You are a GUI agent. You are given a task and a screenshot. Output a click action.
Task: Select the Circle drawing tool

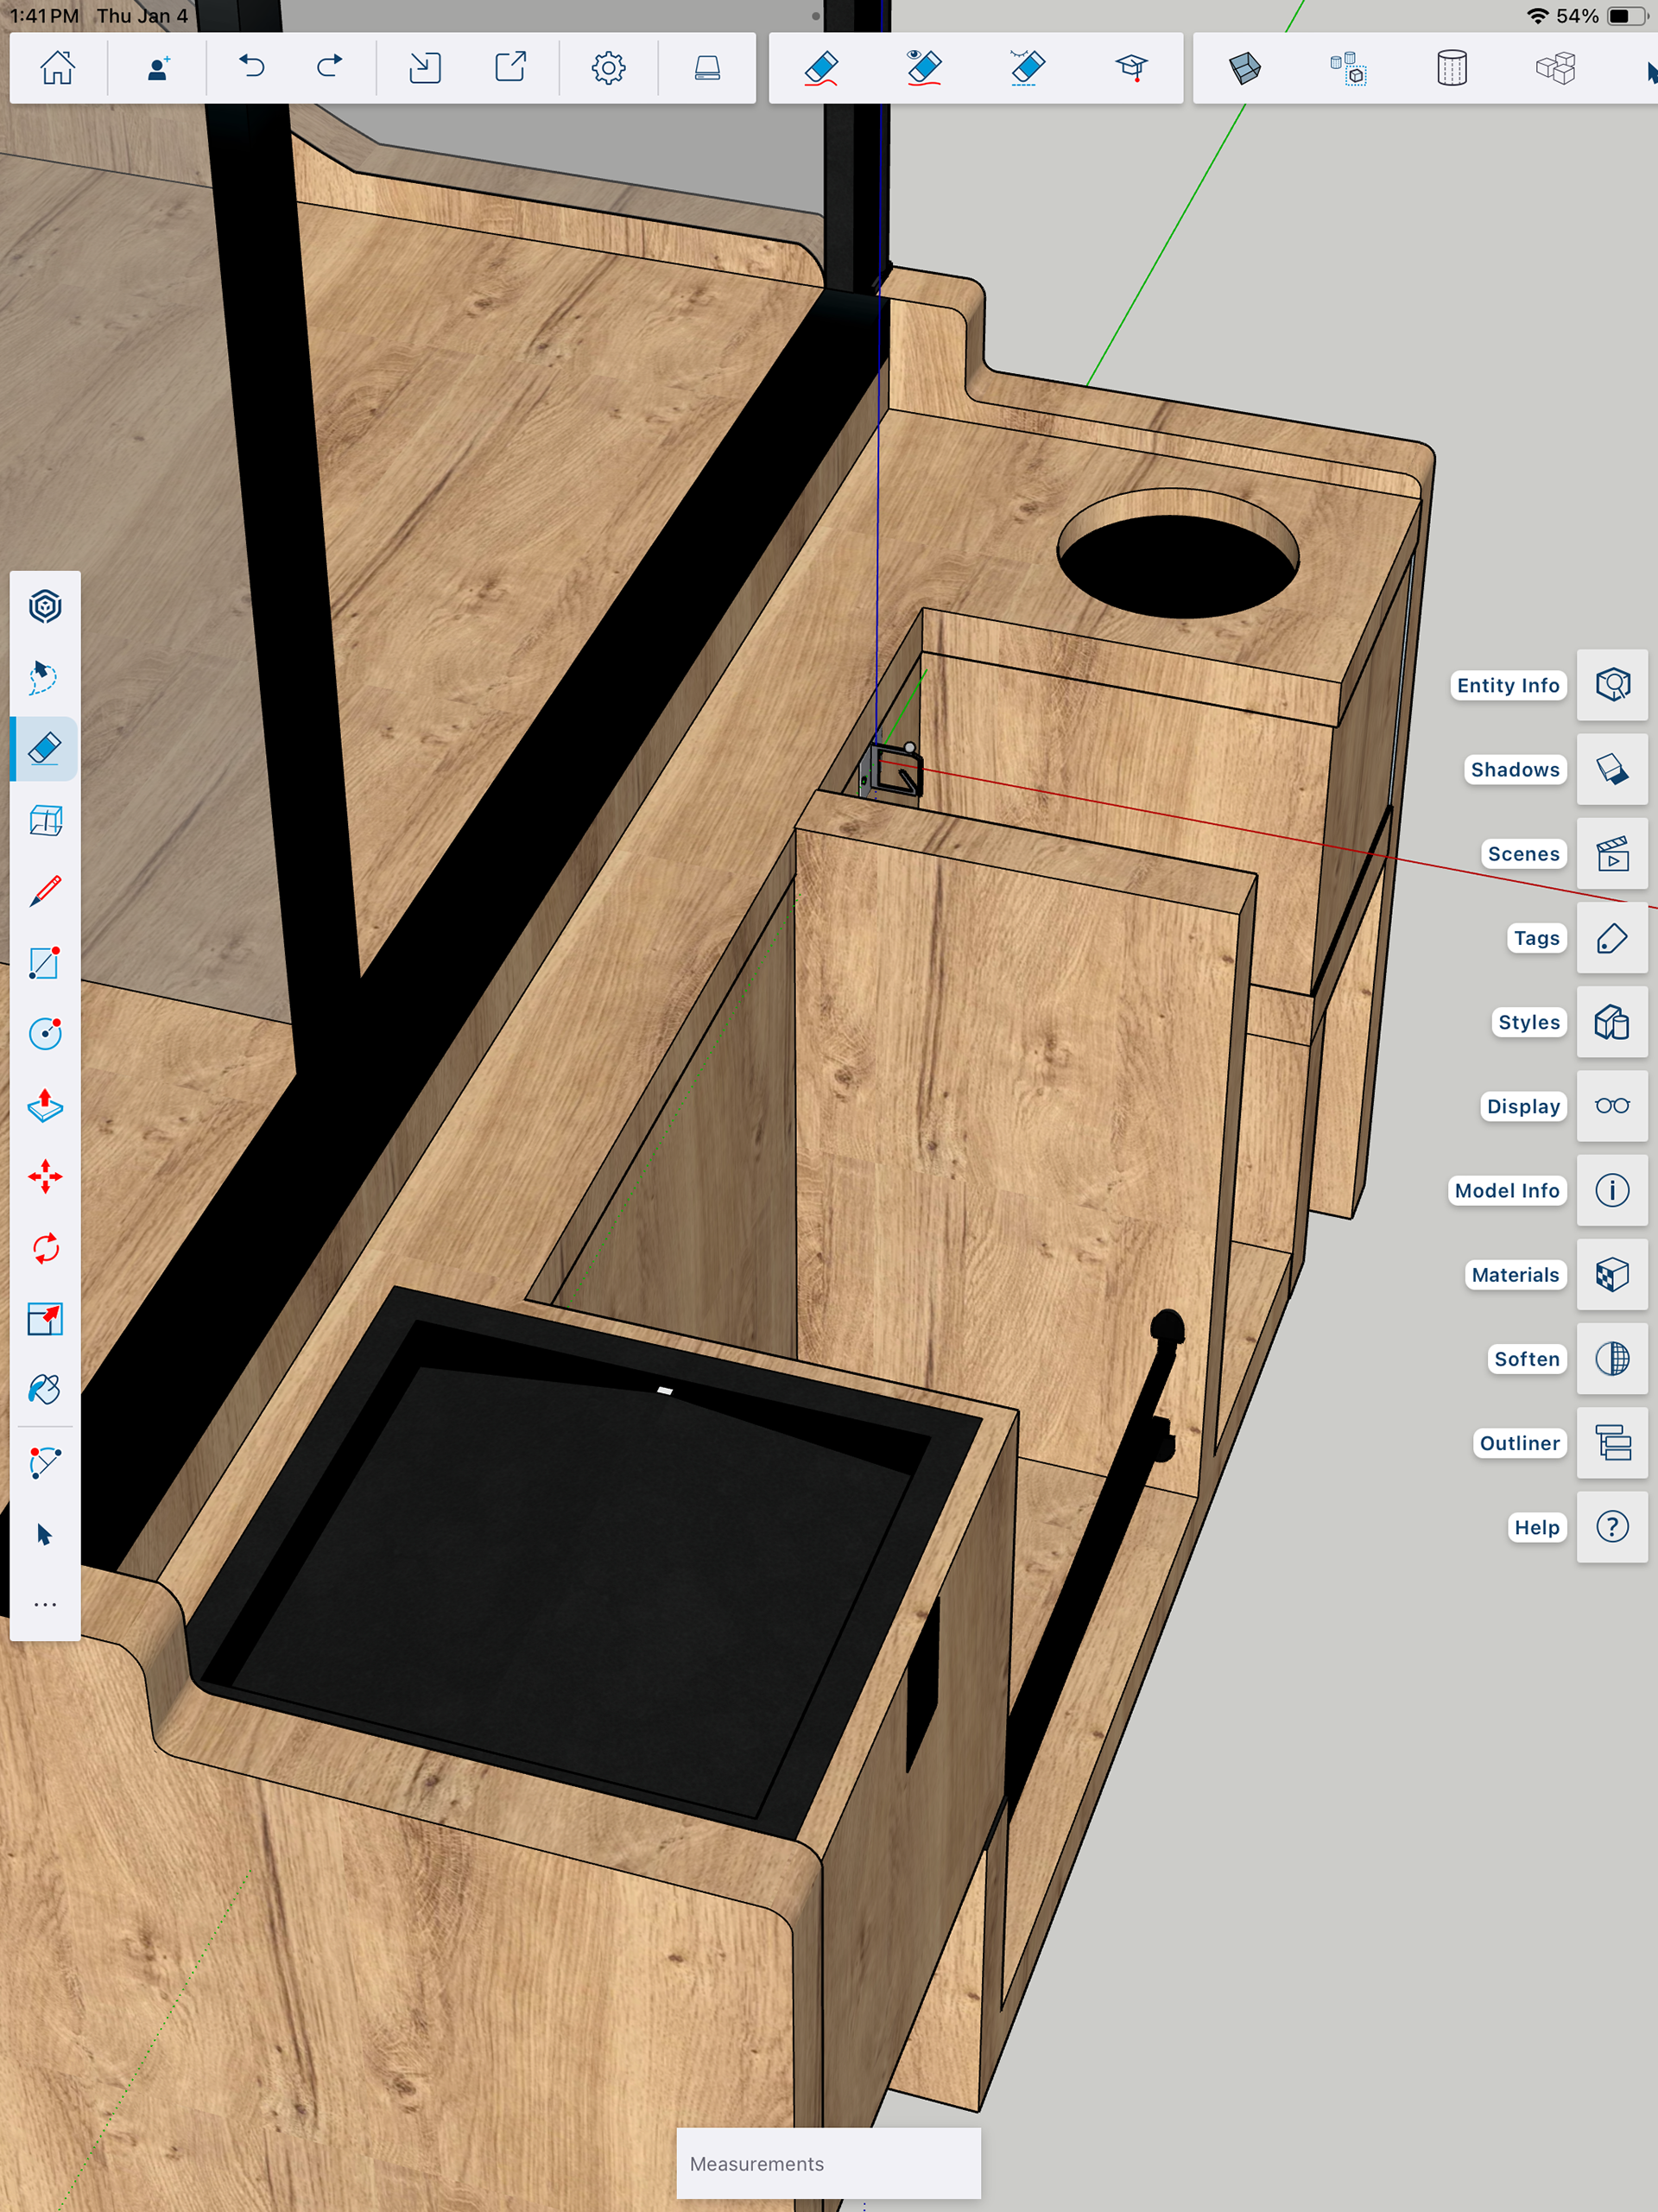45,1033
